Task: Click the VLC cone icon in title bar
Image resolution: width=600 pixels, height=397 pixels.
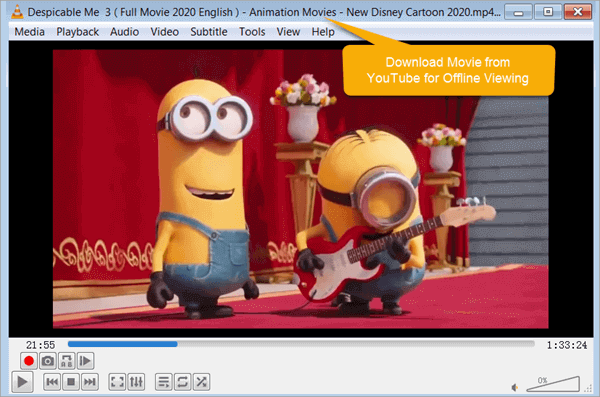Action: point(17,12)
